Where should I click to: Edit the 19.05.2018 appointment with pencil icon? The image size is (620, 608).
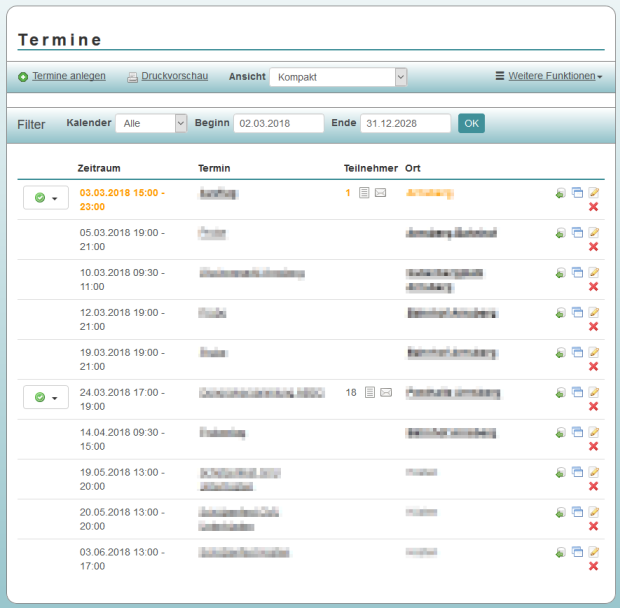pos(593,472)
